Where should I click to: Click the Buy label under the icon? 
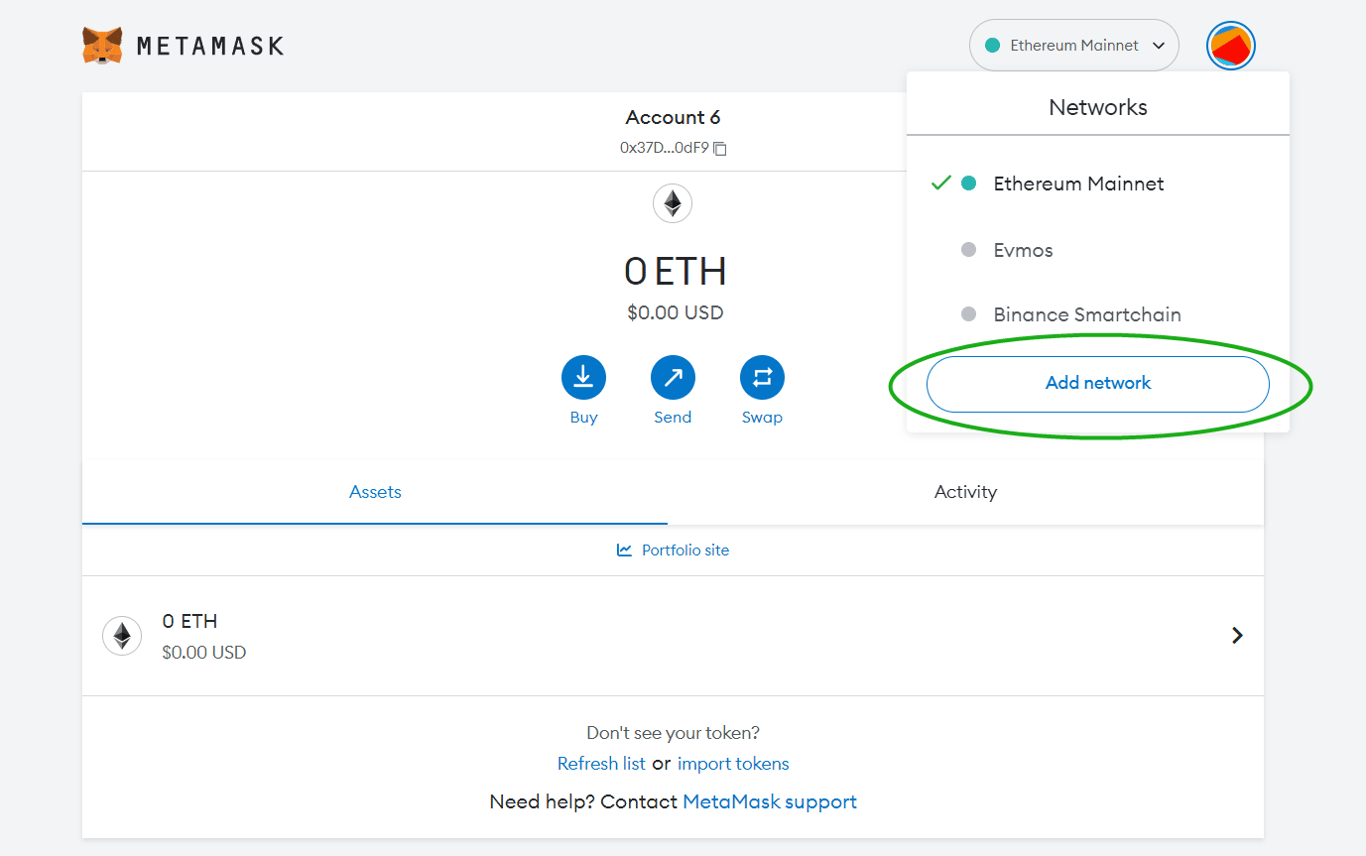pyautogui.click(x=584, y=418)
